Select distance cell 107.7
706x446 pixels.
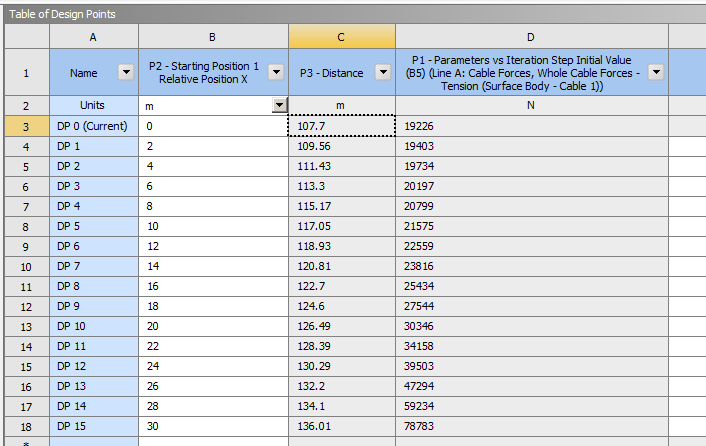pyautogui.click(x=342, y=126)
